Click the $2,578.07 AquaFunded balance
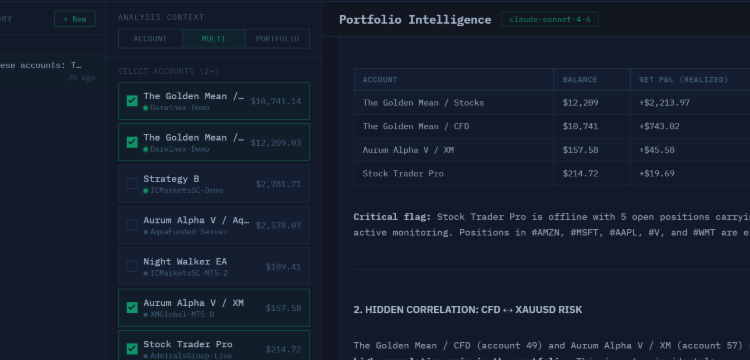The width and height of the screenshot is (750, 360). tap(278, 225)
